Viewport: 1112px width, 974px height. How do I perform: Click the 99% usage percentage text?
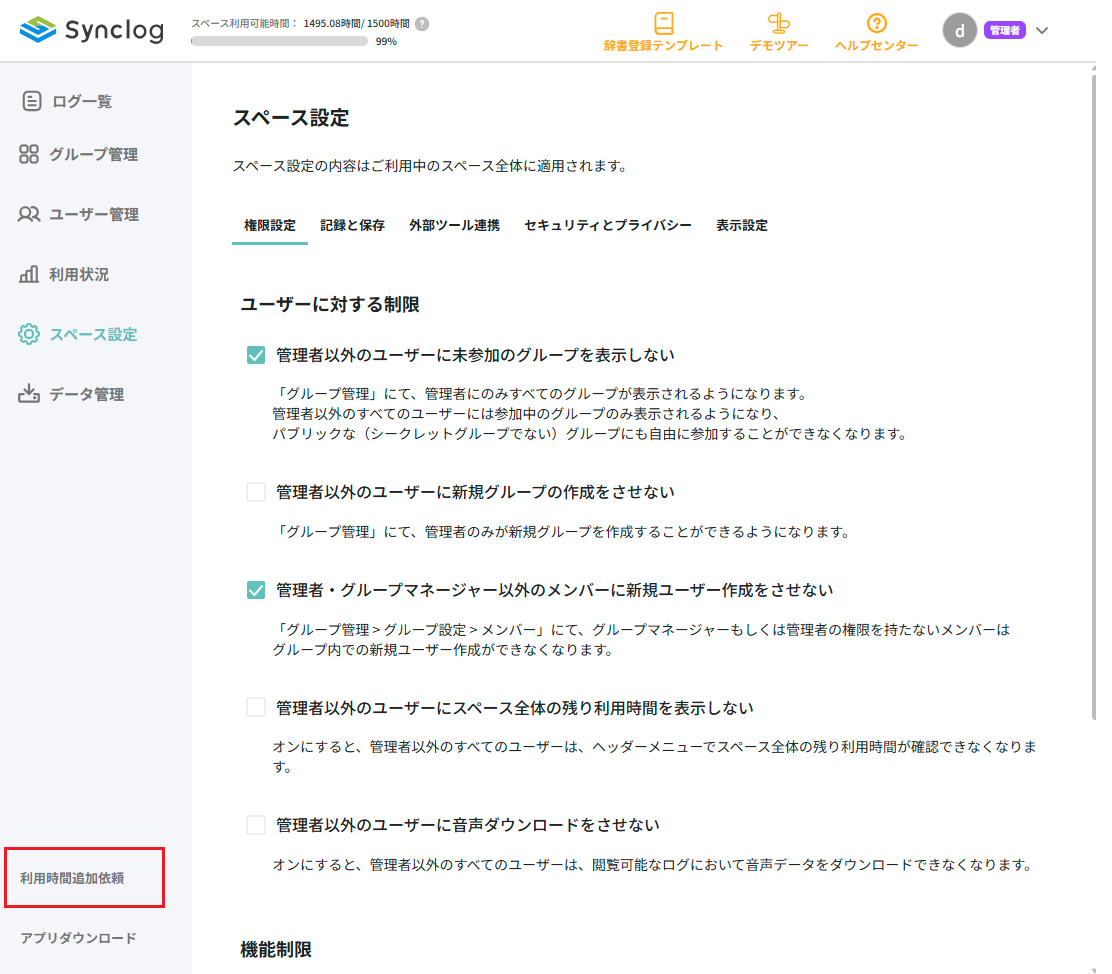pyautogui.click(x=386, y=42)
